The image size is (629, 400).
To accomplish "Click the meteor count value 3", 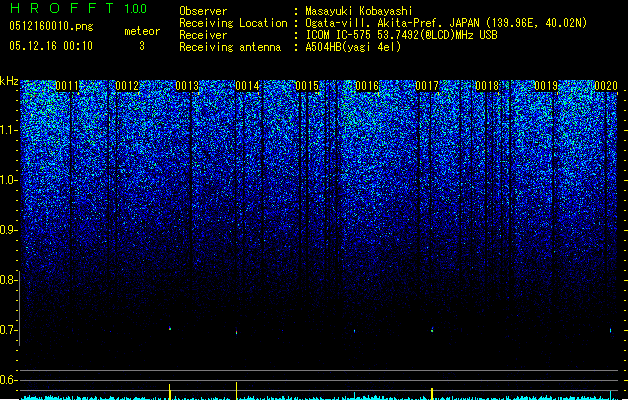I will tap(142, 46).
